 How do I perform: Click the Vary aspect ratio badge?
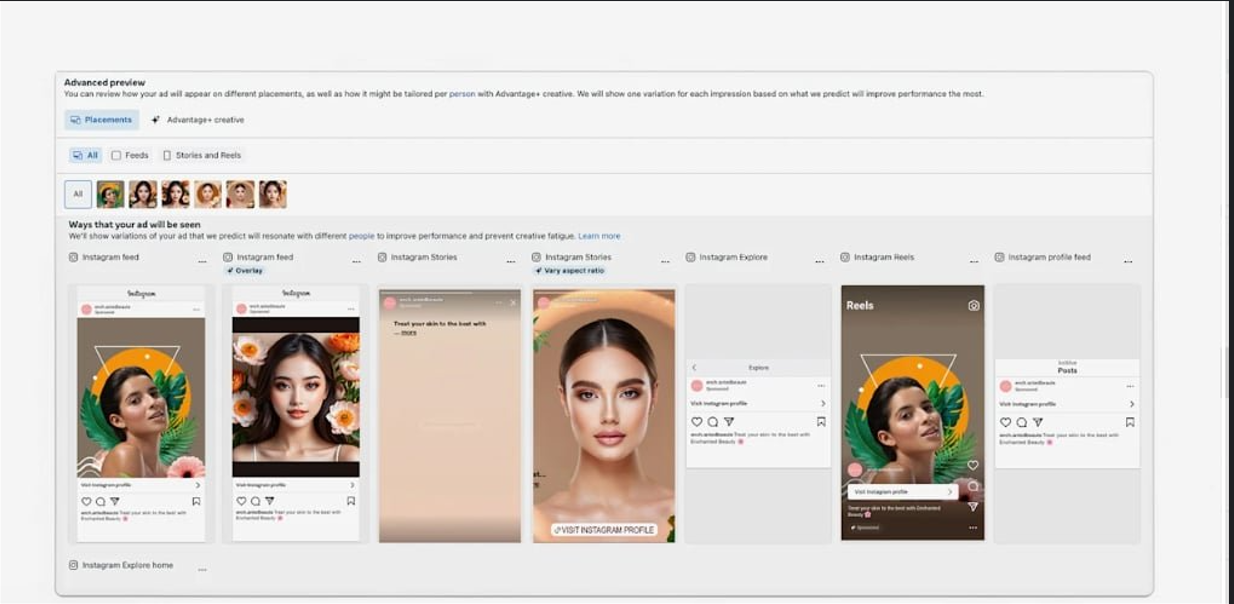pos(570,270)
